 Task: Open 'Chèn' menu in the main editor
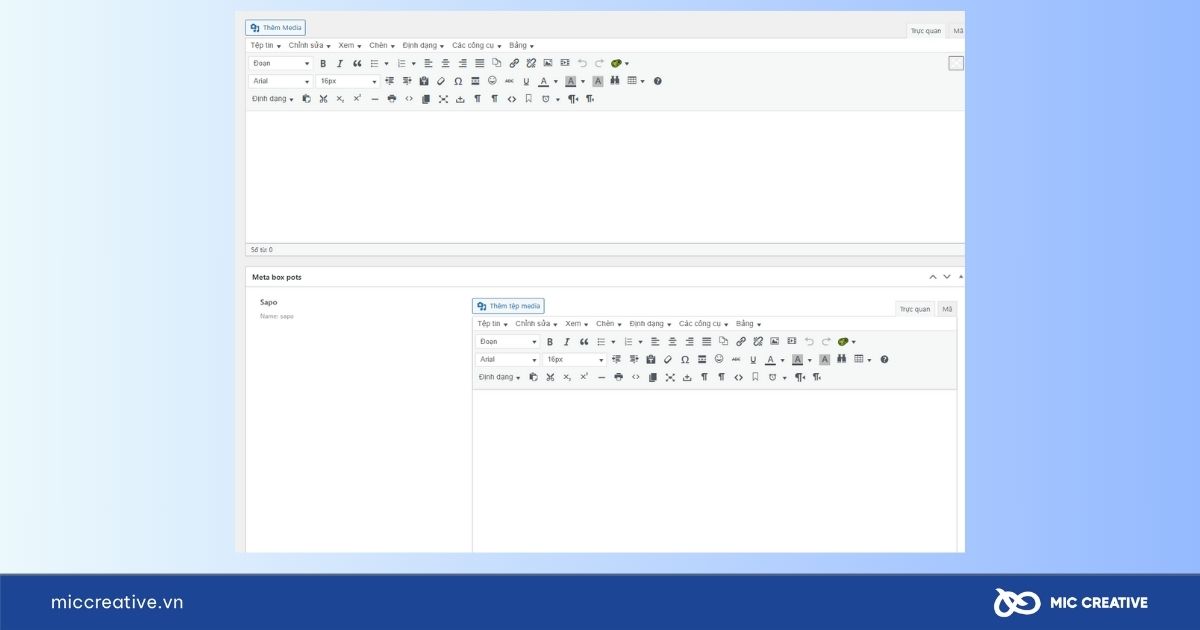point(381,45)
